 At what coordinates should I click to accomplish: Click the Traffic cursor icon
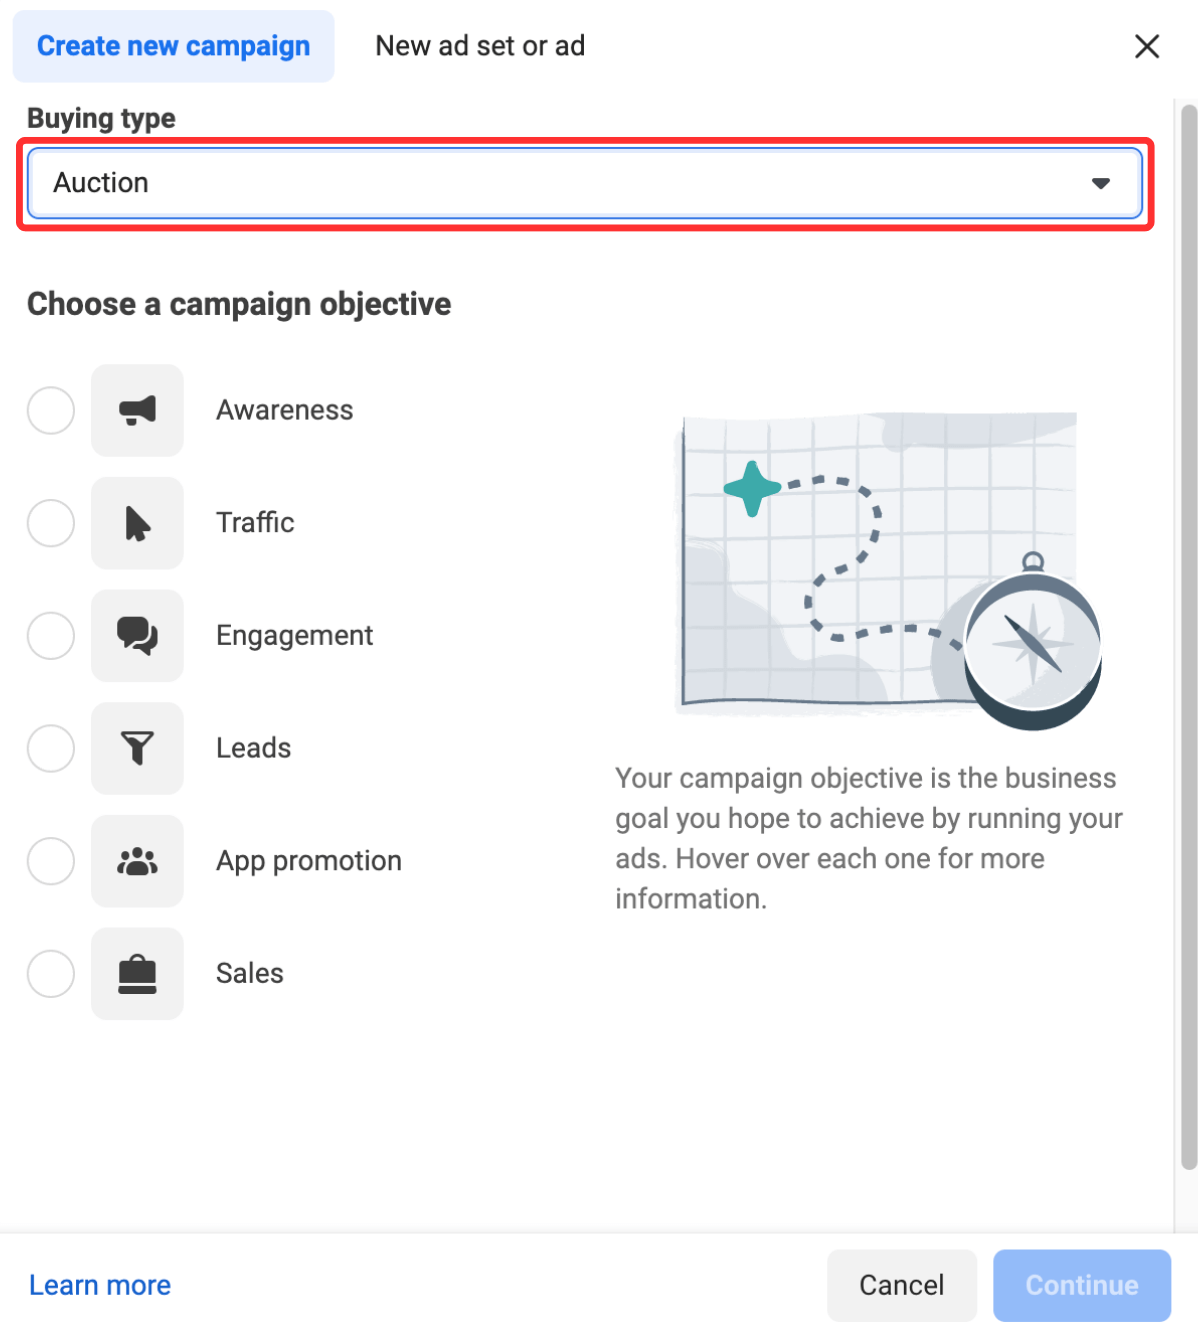(x=137, y=523)
